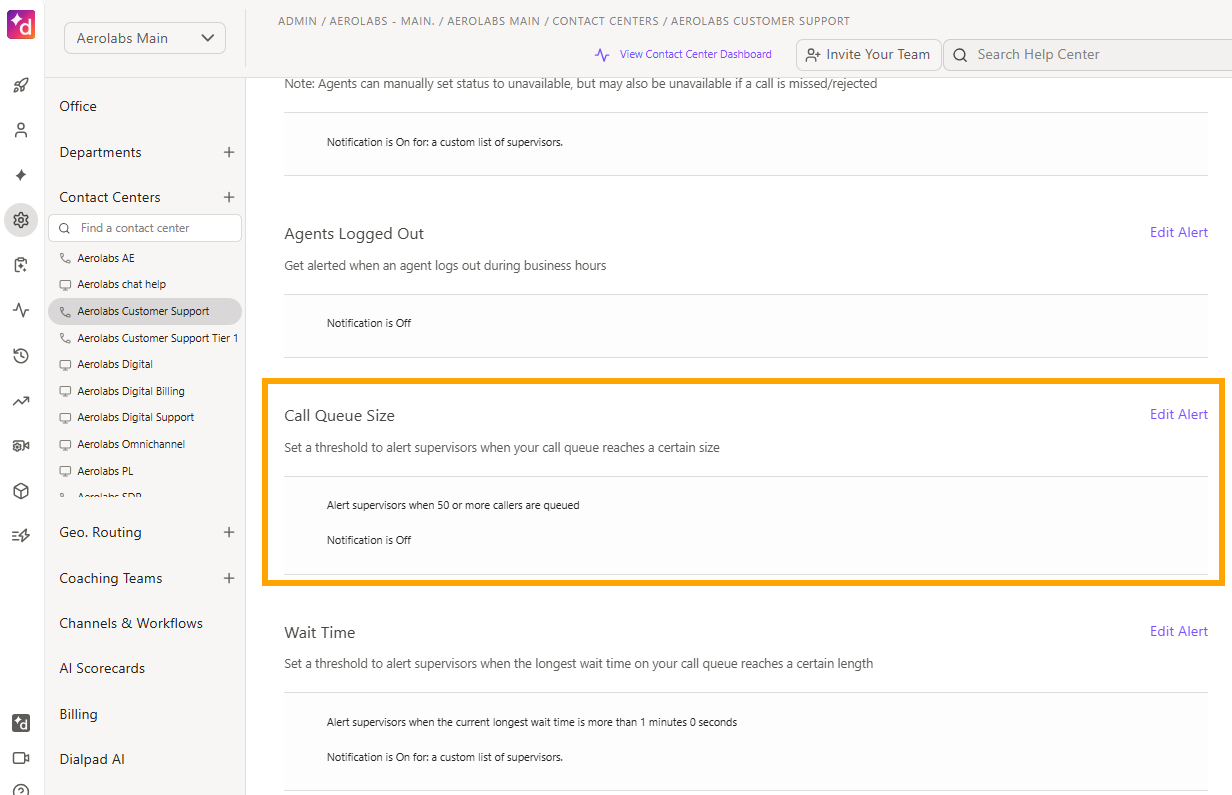1232x795 pixels.
Task: Click the trending arrow analytics icon
Action: [x=21, y=401]
